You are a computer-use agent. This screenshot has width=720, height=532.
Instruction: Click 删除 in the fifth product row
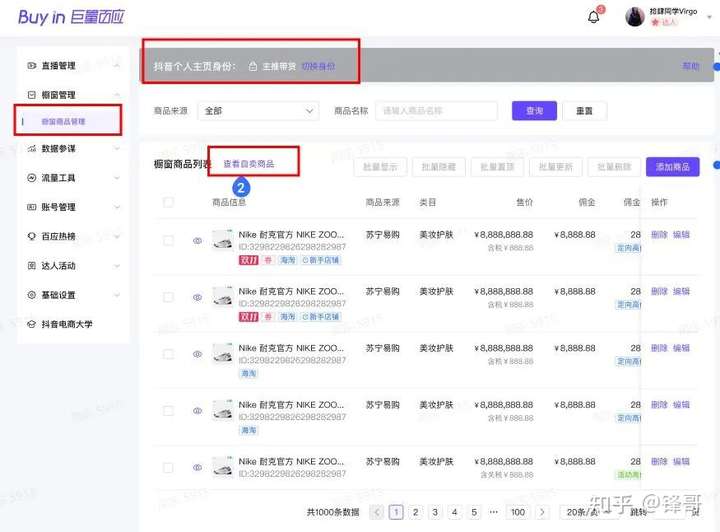[659, 462]
